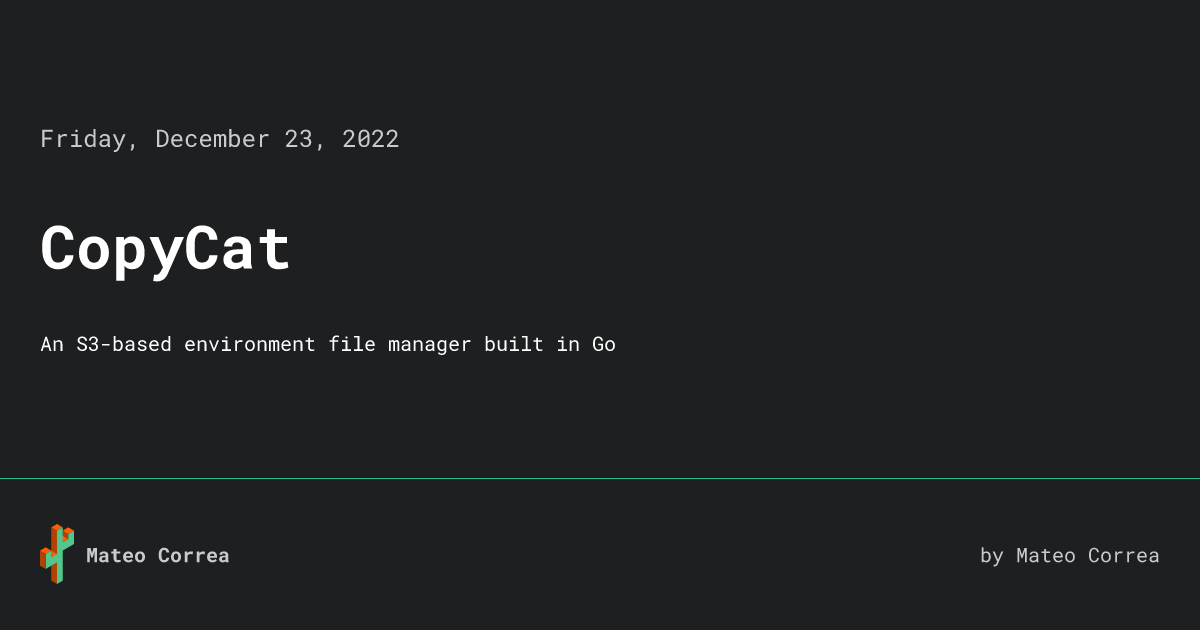Select the date 'Friday, December 23, 2022'
Screen dimensions: 1200x630
coord(219,139)
